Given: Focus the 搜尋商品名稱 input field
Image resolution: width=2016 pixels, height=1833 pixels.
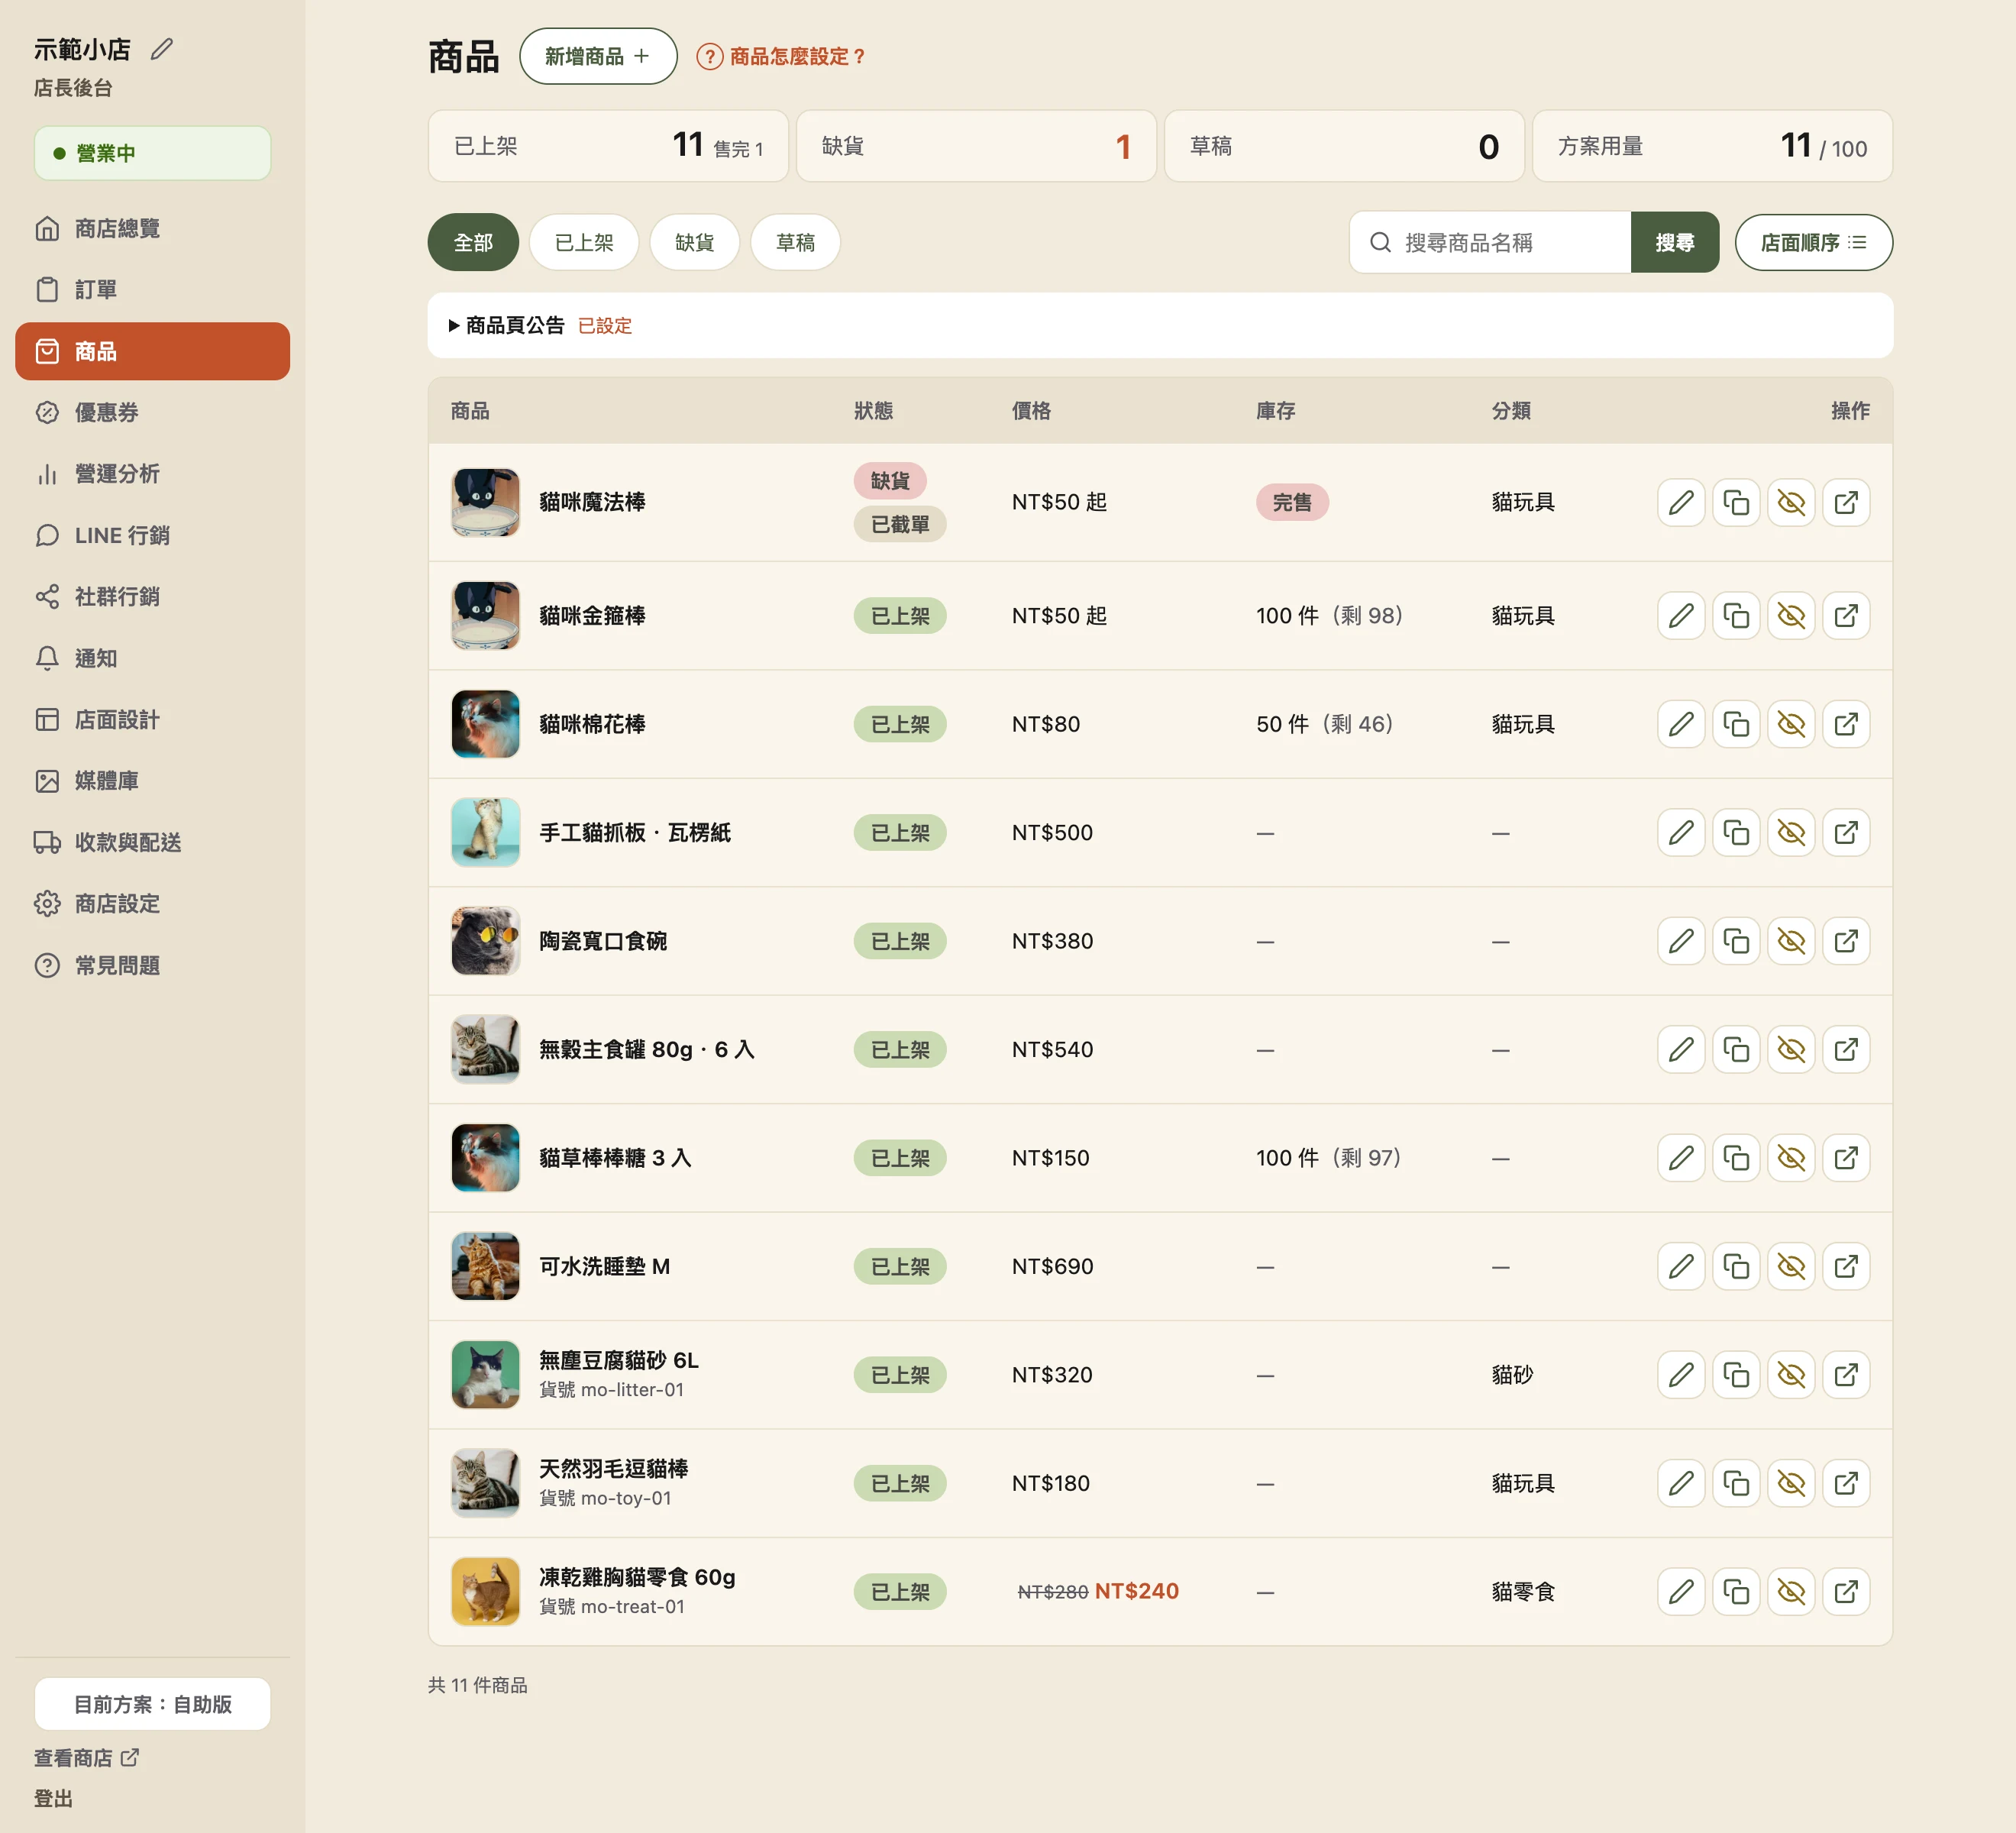Looking at the screenshot, I should pos(1490,243).
